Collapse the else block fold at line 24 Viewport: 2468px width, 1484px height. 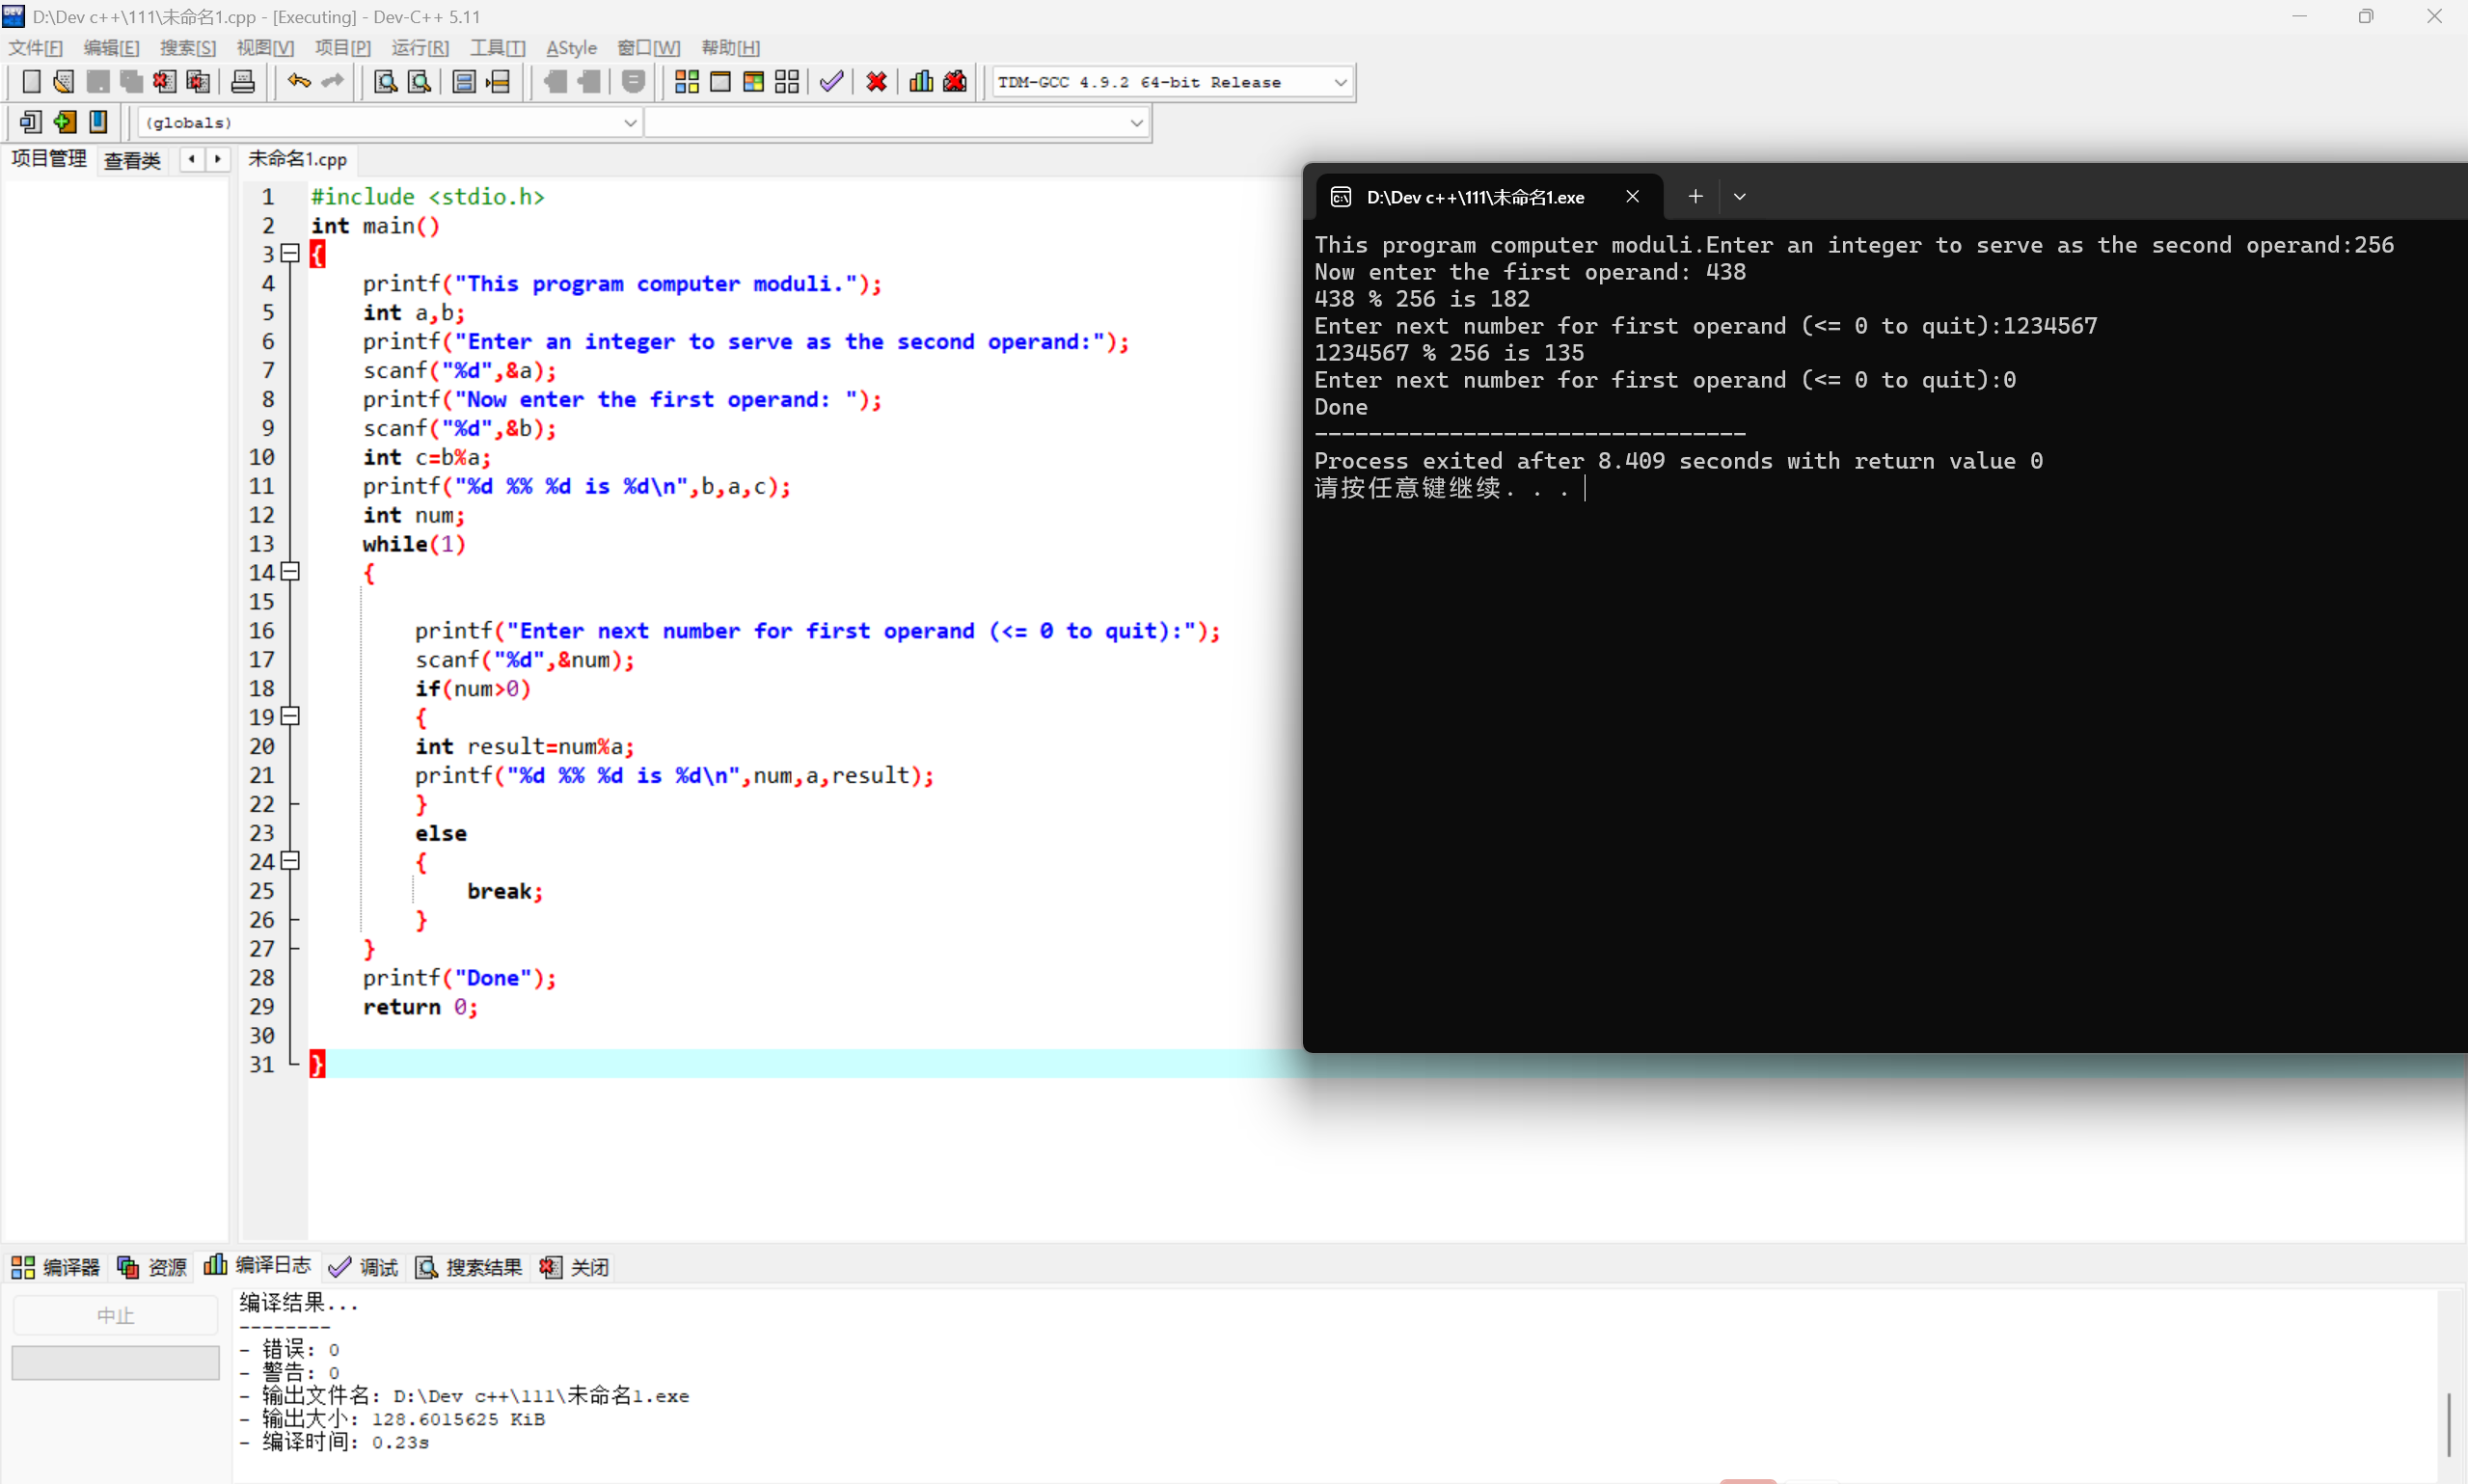point(290,861)
